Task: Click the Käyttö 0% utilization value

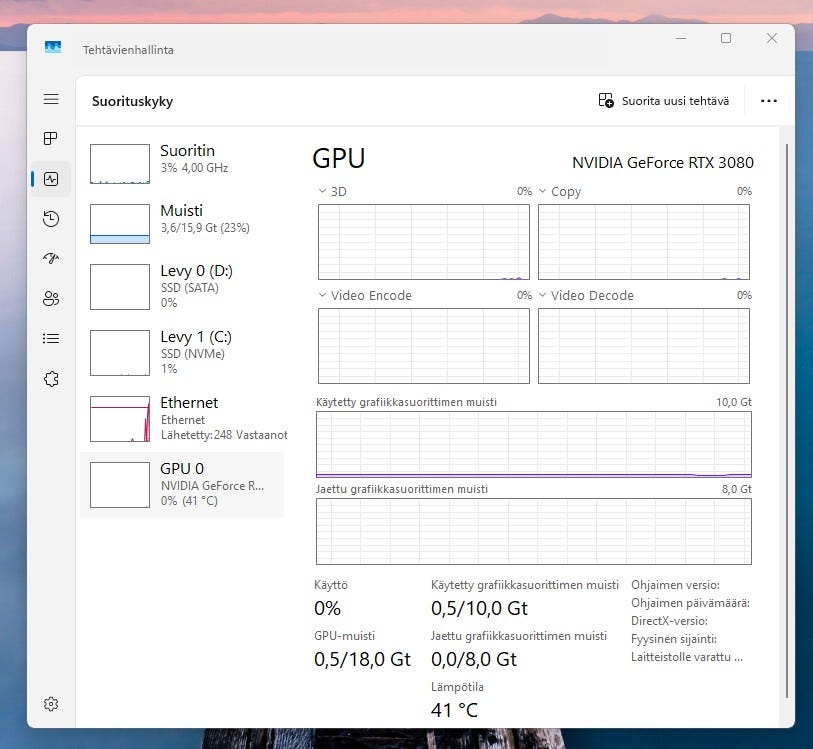Action: point(327,608)
